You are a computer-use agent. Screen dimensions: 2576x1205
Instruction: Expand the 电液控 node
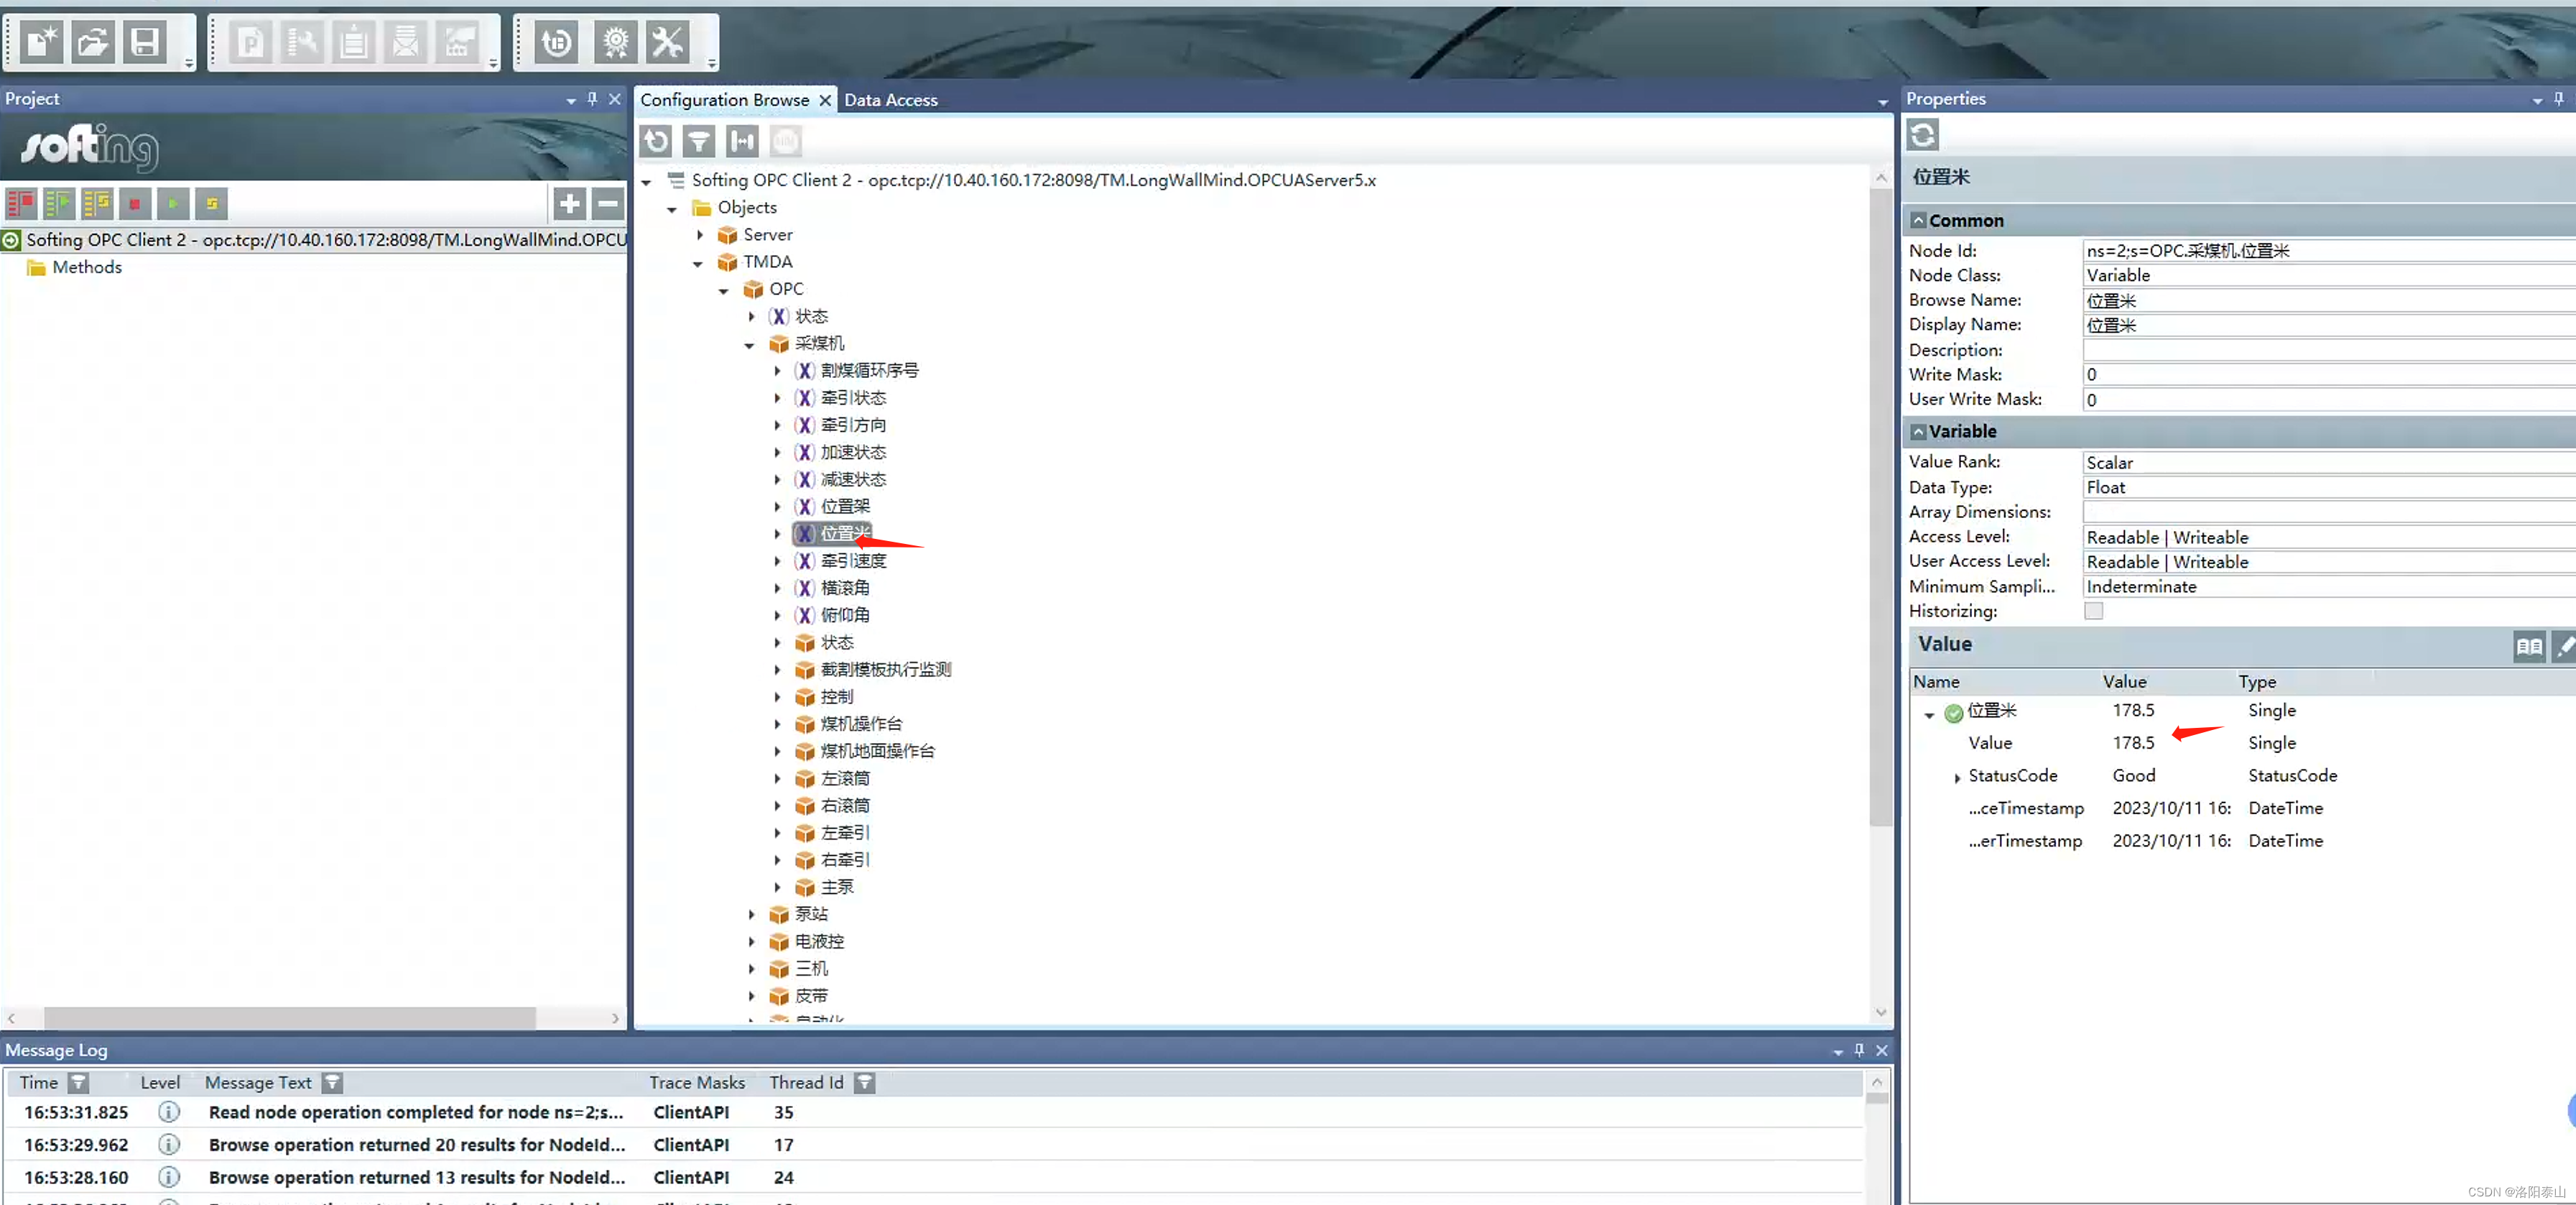pos(751,941)
